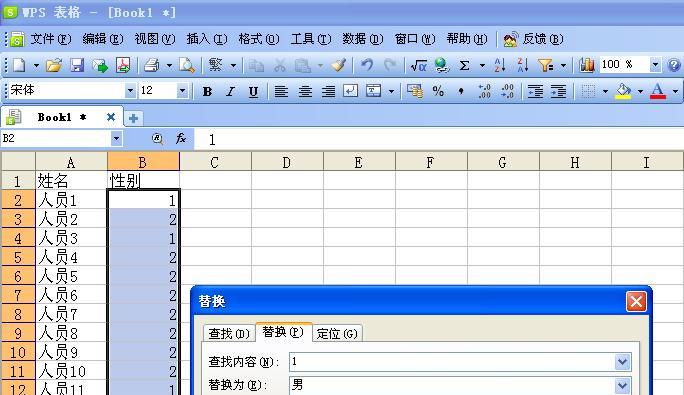Close the Book1 document tab
Viewport: 684px width, 395px height.
click(x=111, y=117)
